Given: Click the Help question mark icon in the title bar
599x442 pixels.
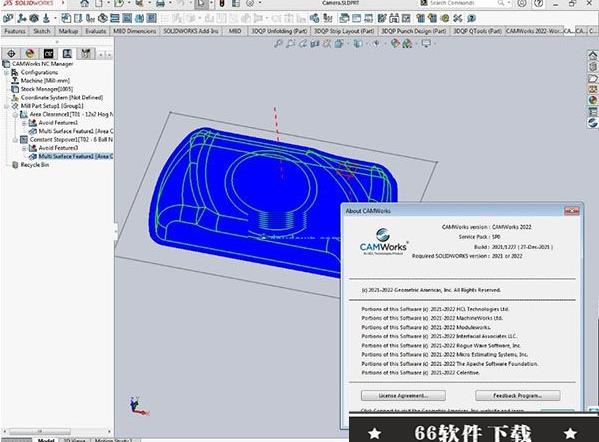Looking at the screenshot, I should tap(539, 3).
